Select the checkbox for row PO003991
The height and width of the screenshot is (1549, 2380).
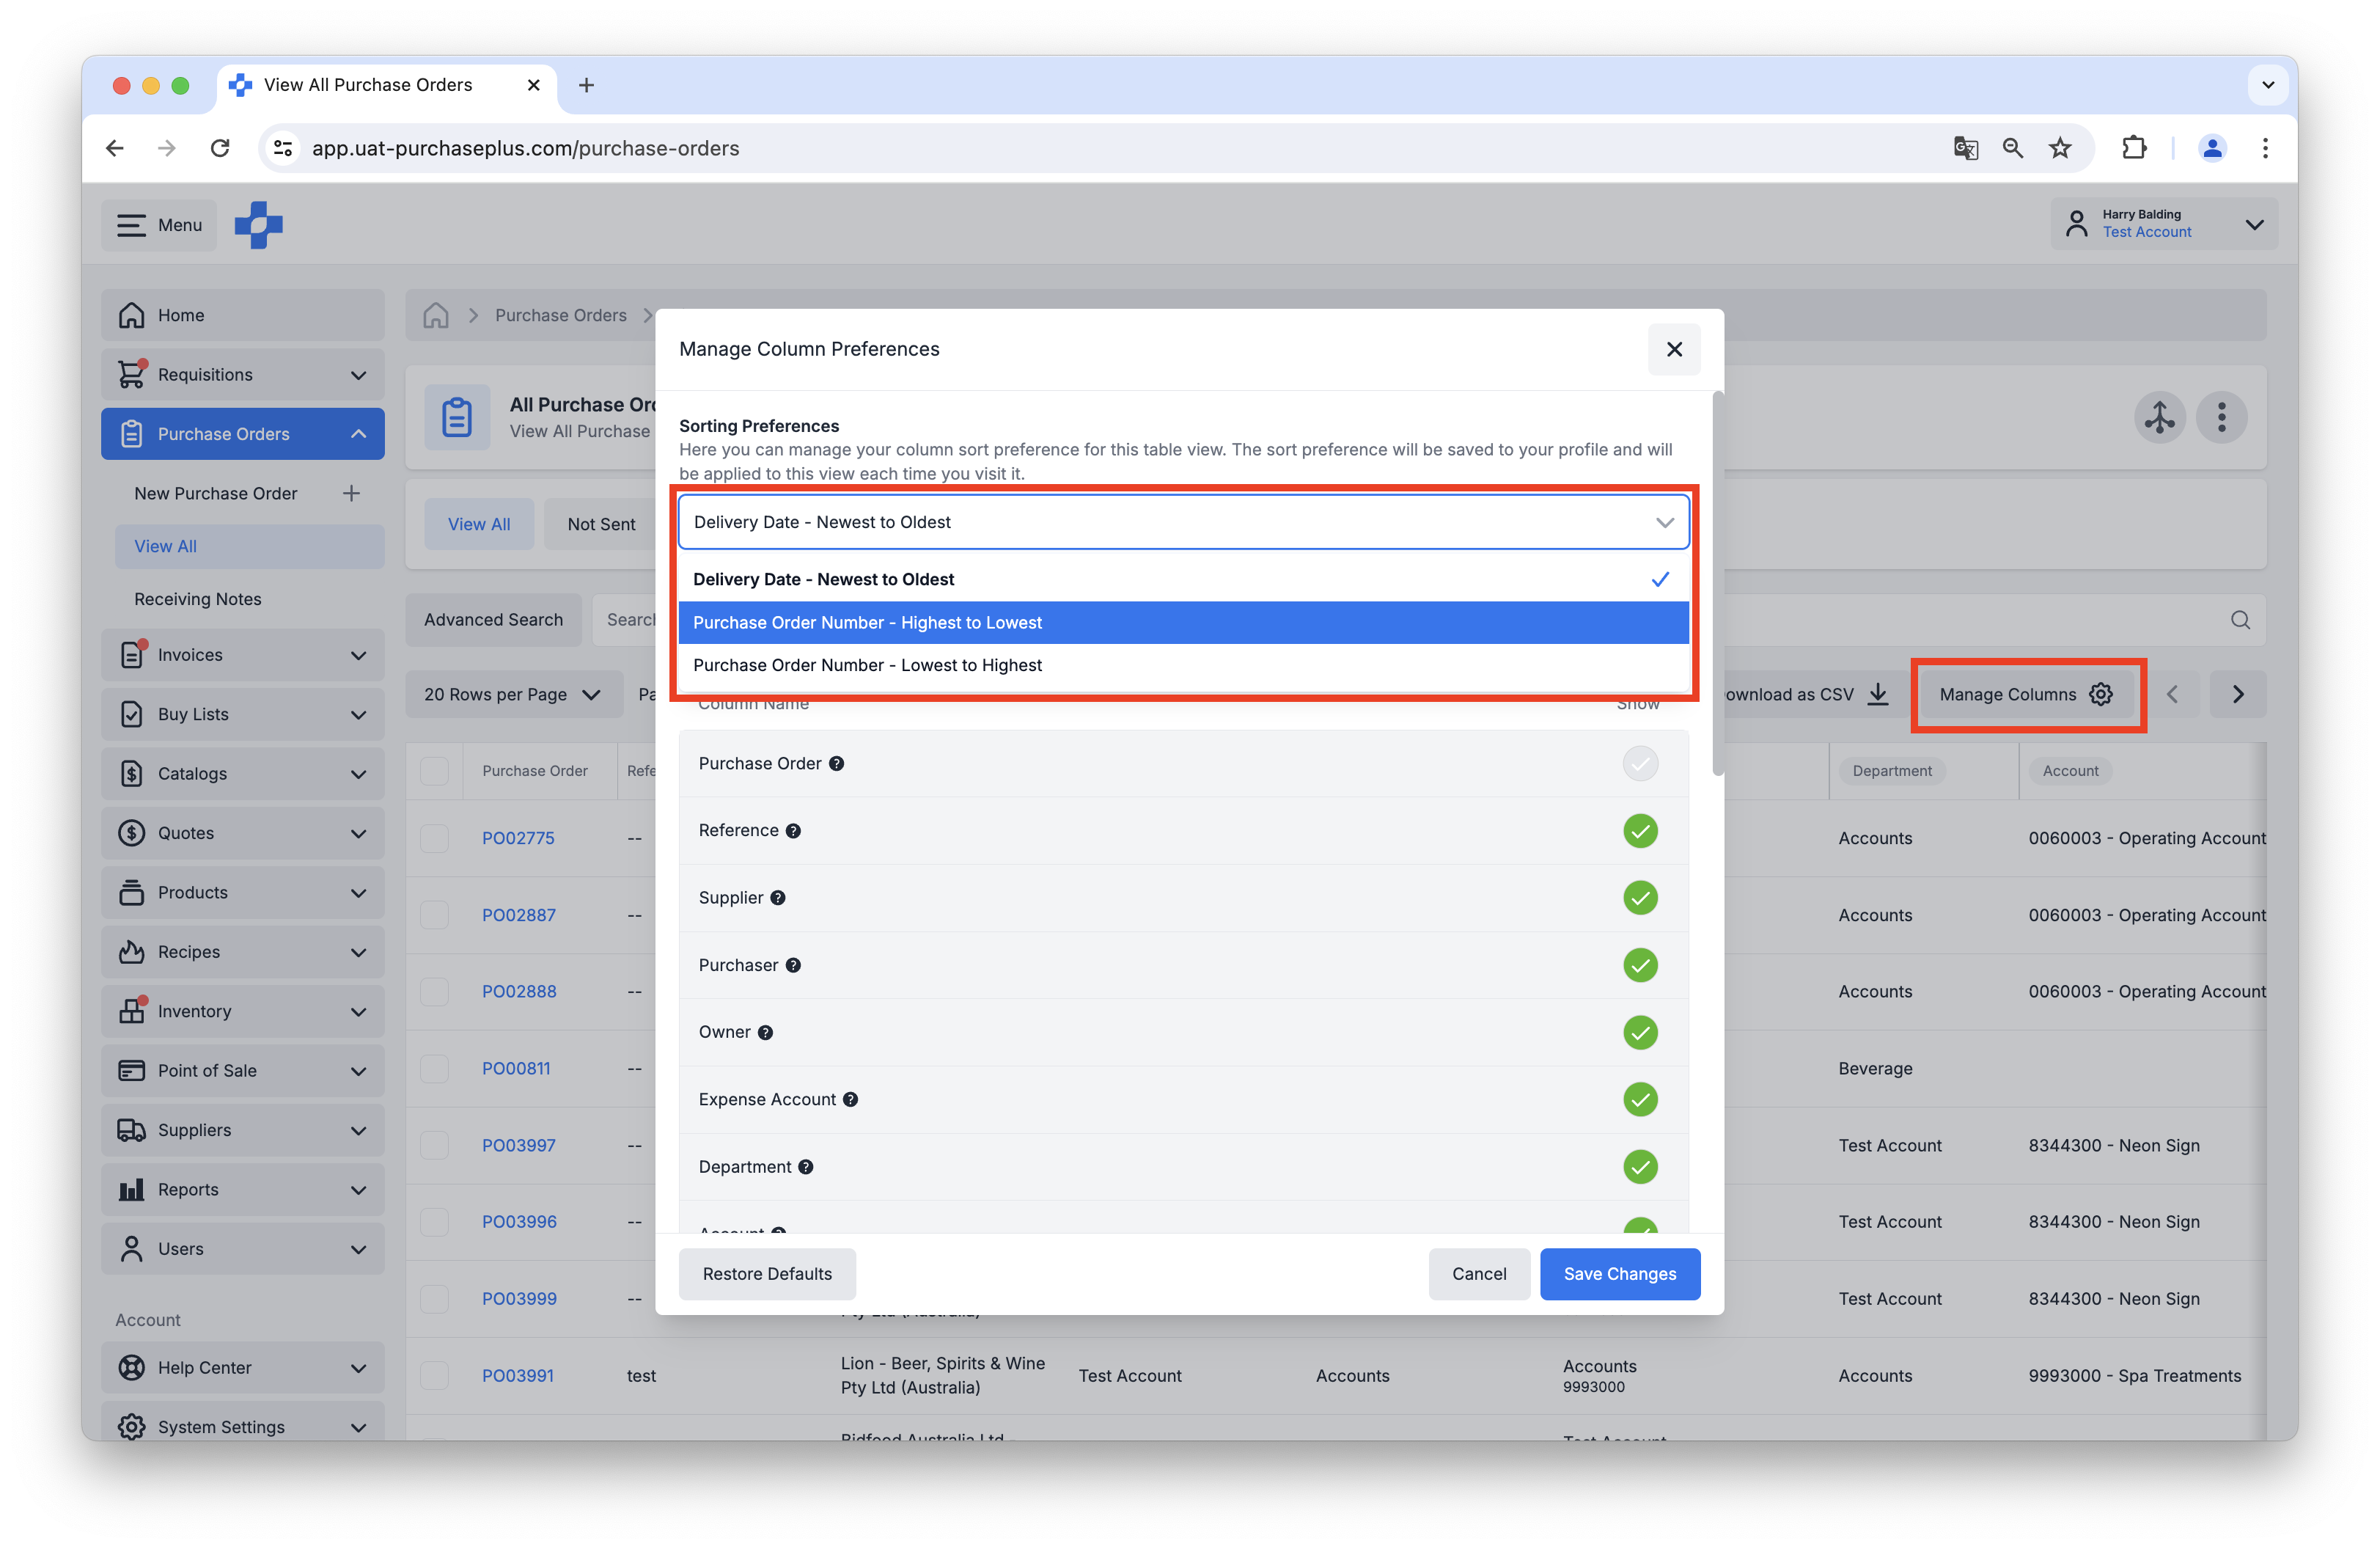click(x=434, y=1375)
